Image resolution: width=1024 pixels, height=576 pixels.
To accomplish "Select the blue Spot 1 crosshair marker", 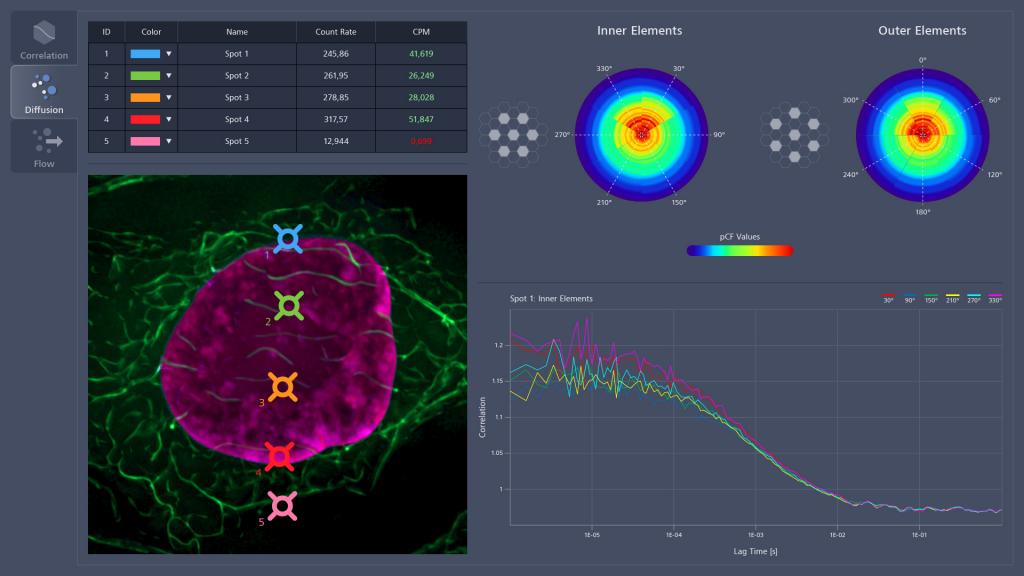I will [288, 239].
